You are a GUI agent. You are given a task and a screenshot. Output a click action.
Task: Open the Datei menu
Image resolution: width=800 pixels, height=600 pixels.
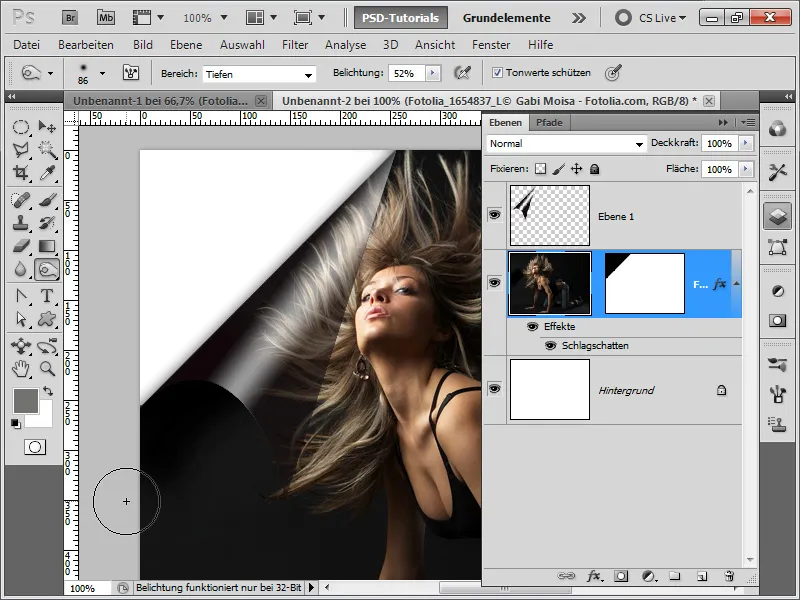pos(27,45)
